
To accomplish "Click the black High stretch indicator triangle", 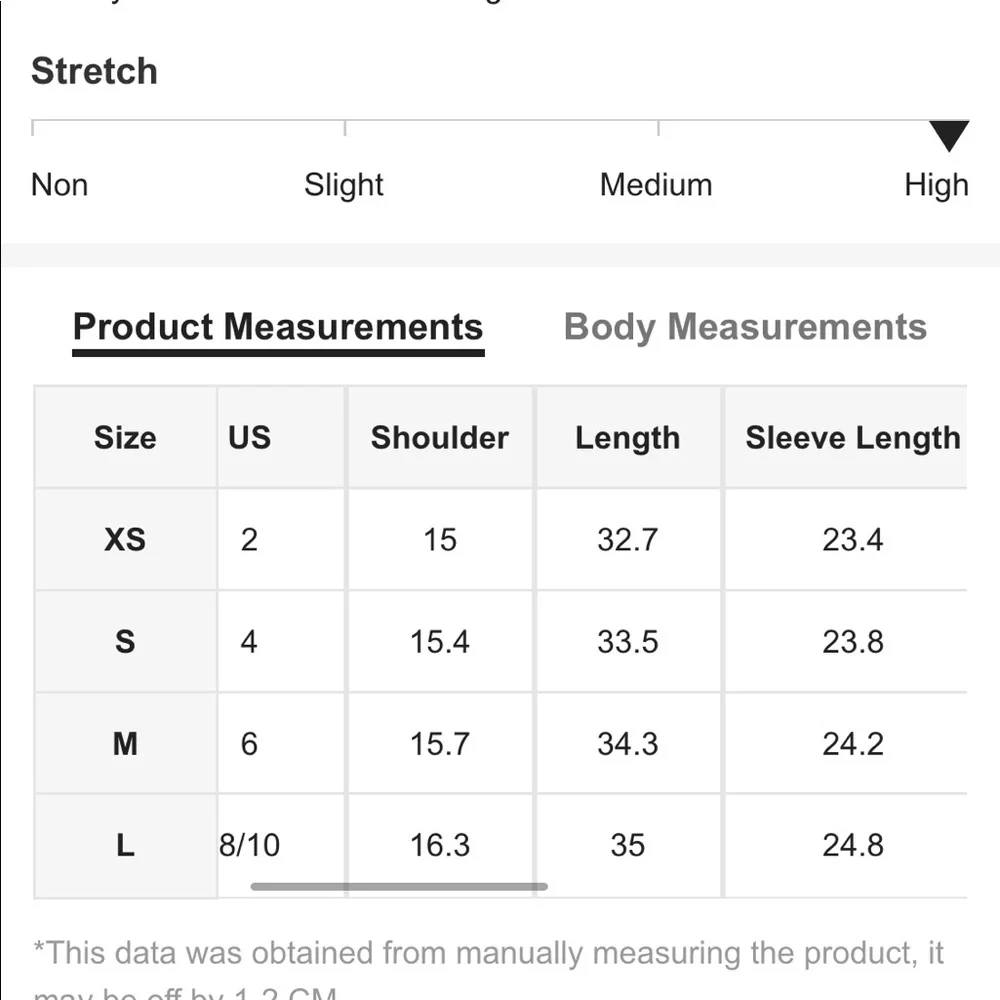I will [x=949, y=136].
